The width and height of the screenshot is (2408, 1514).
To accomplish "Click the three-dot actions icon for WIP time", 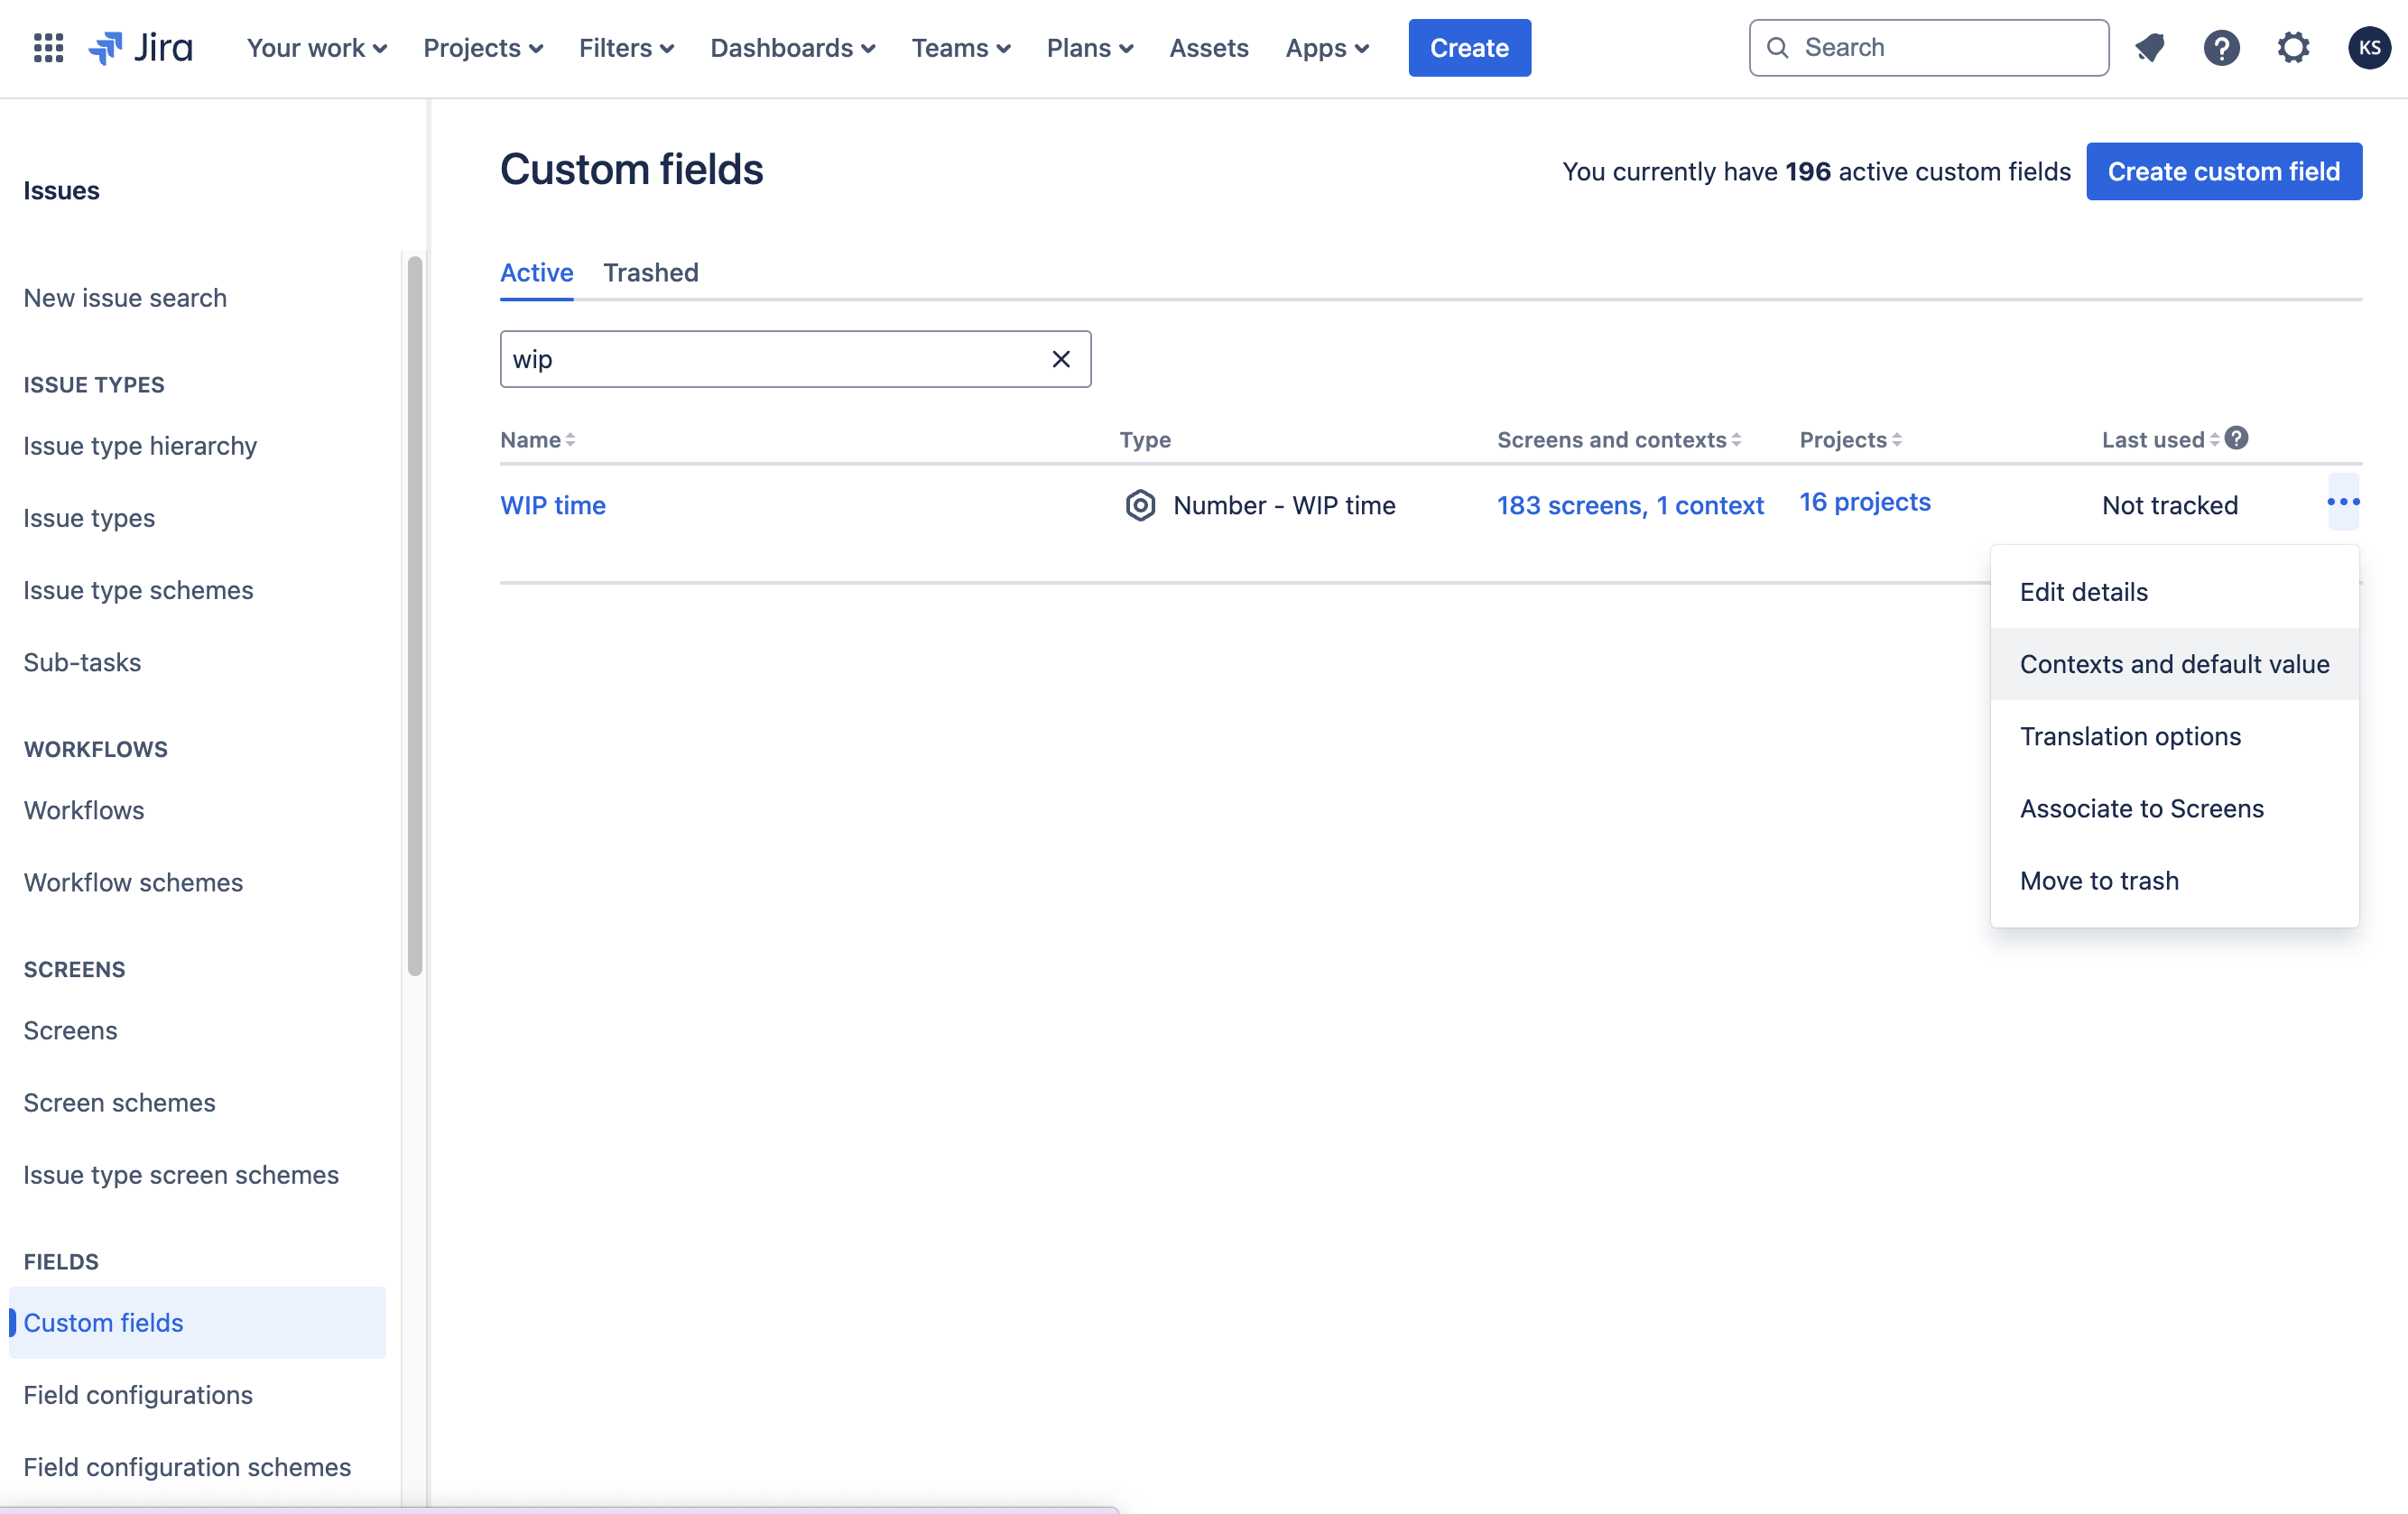I will tap(2343, 502).
